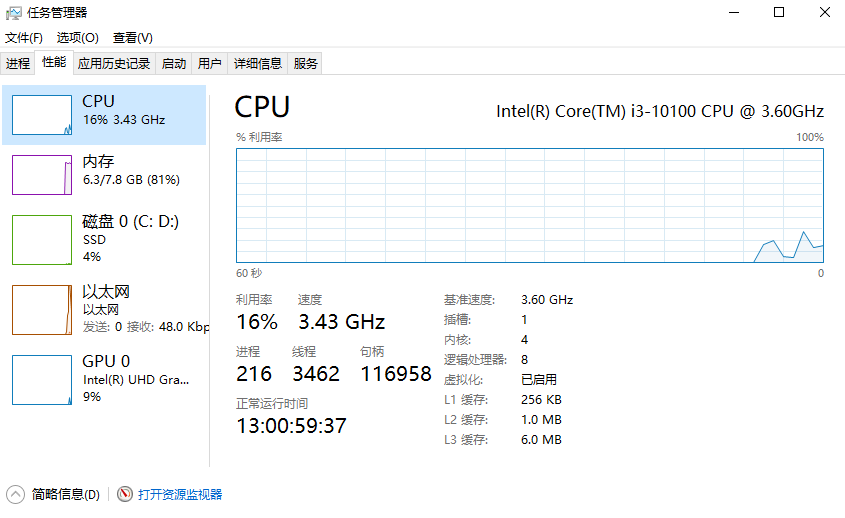This screenshot has height=518, width=845.
Task: Select the 磁盘 0 disk graph thumbnail
Action: [x=42, y=240]
